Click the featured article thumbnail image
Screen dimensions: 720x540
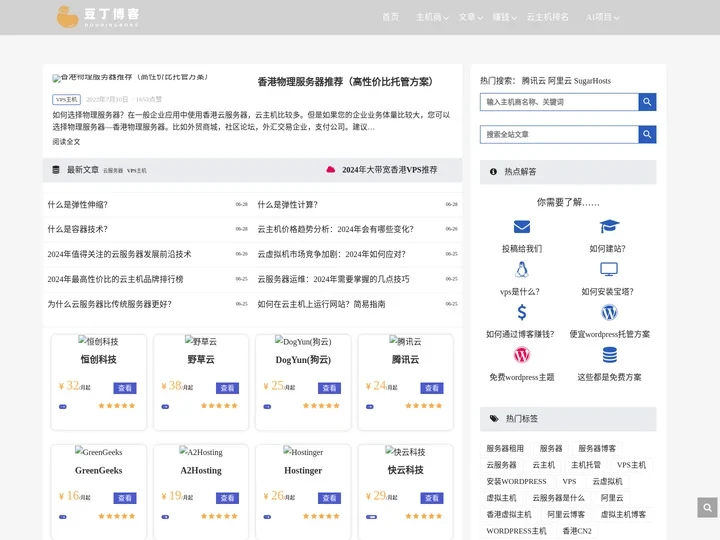pos(130,78)
